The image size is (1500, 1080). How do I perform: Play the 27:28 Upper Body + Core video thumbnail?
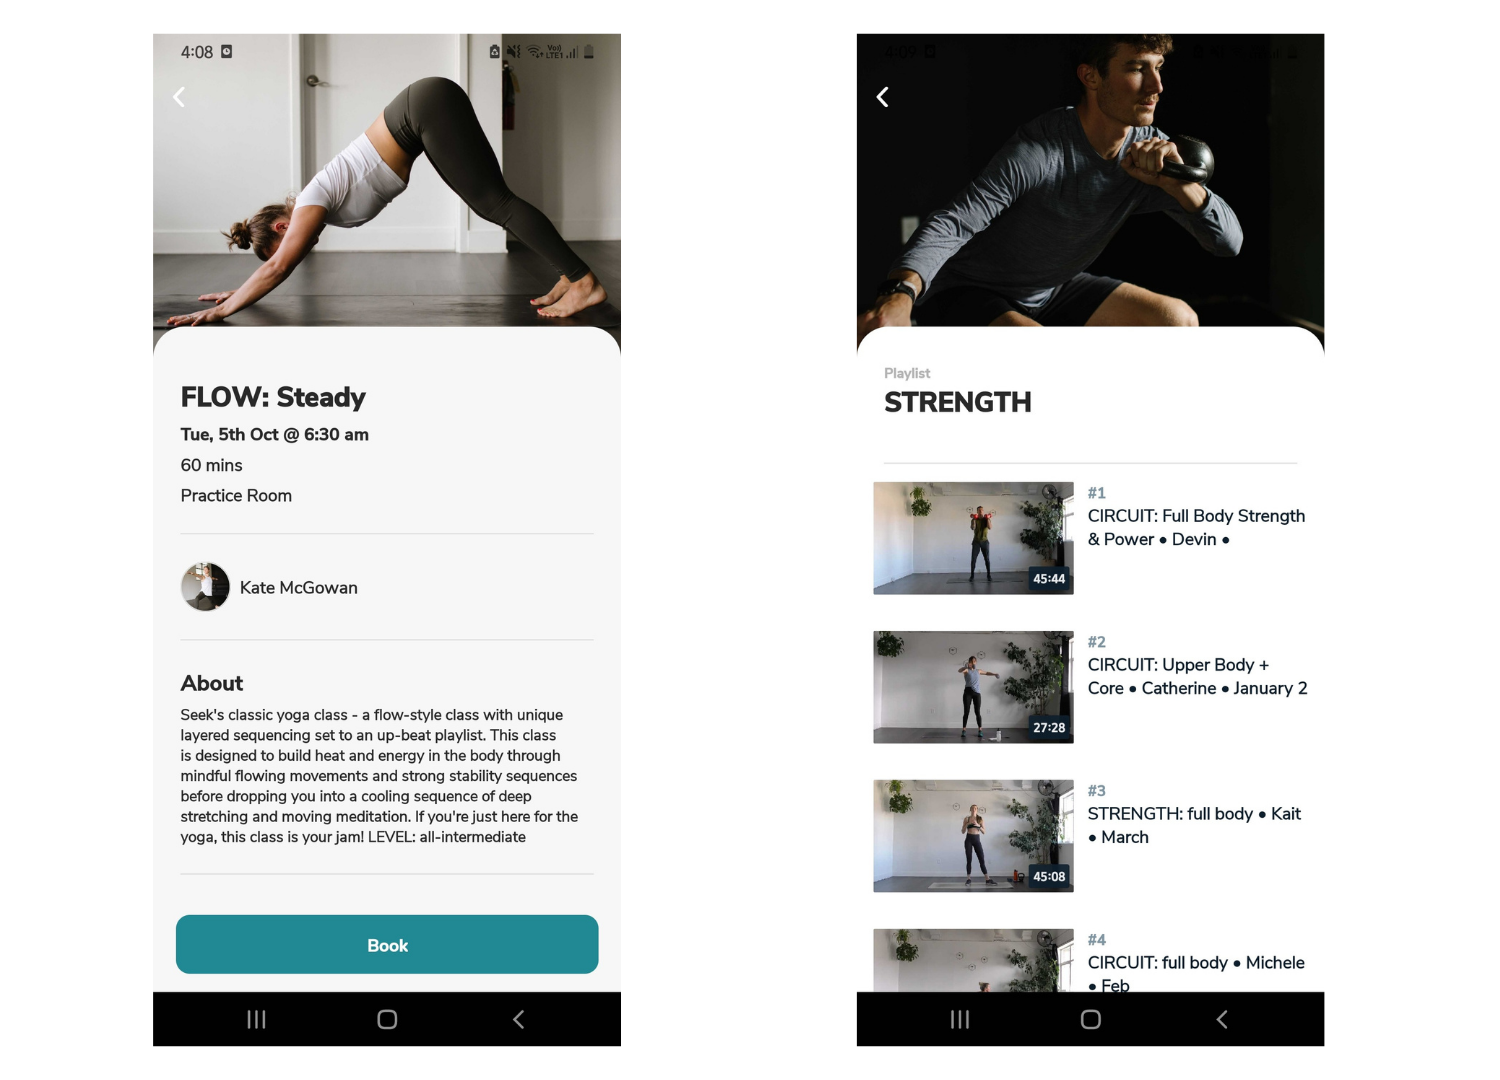973,687
